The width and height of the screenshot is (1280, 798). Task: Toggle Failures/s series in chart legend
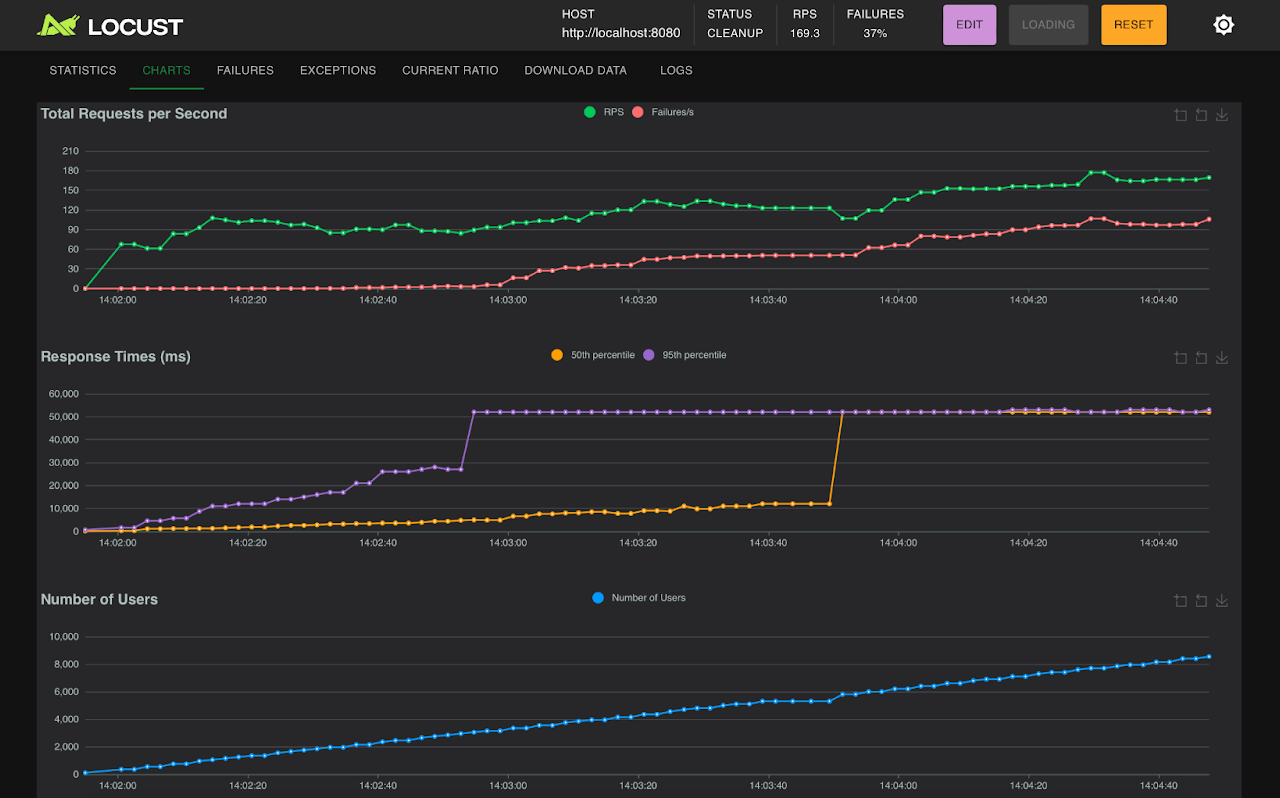[663, 112]
